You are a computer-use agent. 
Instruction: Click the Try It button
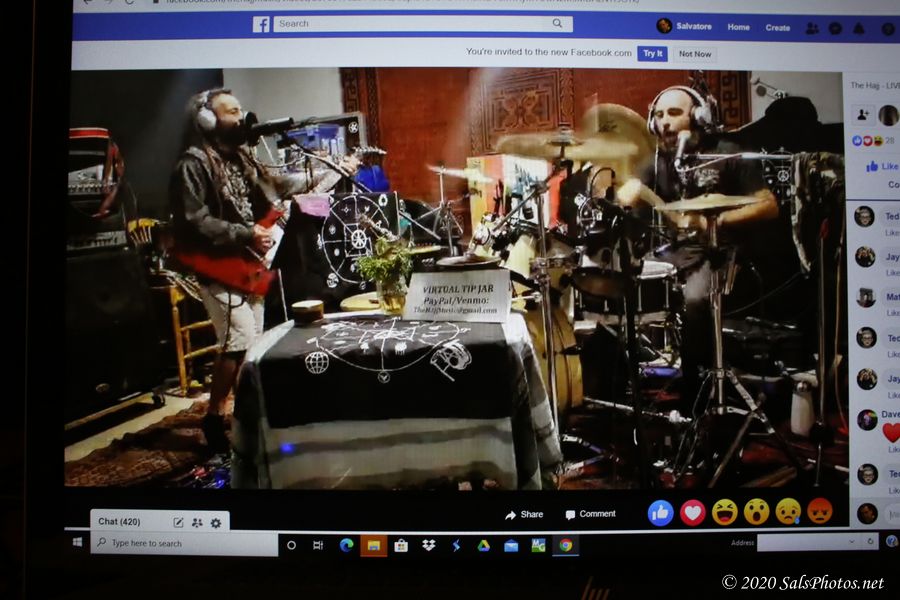pyautogui.click(x=652, y=54)
